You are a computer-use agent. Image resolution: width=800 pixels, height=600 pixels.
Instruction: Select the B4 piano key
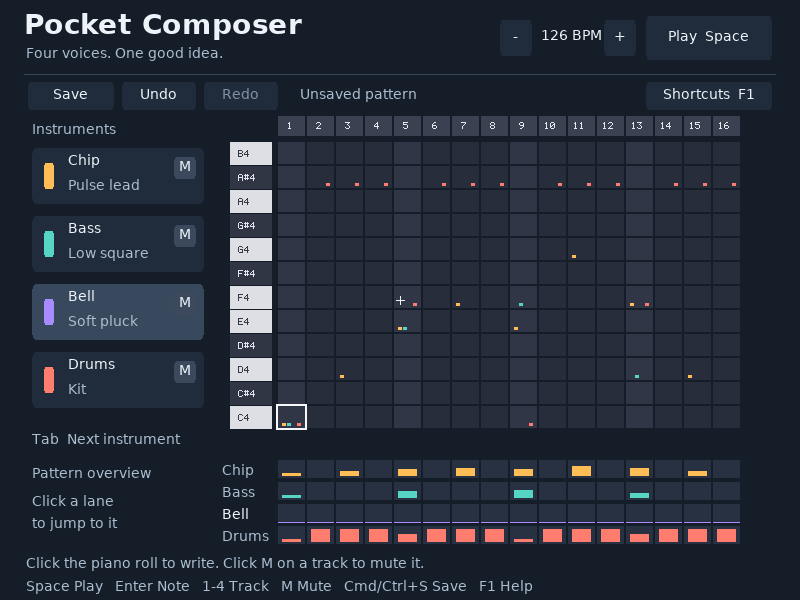point(251,154)
